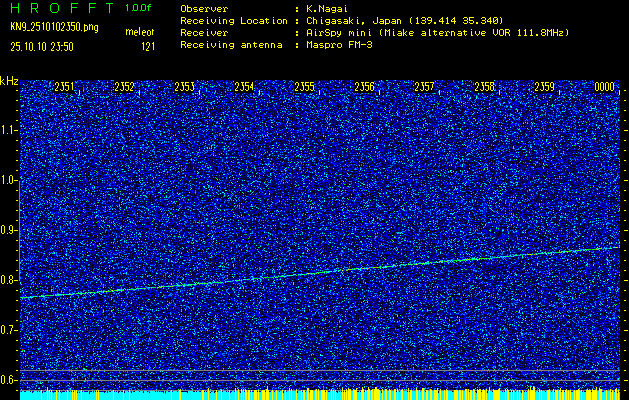This screenshot has width=629, height=400.
Task: Click the HROFFT title text
Action: click(58, 7)
